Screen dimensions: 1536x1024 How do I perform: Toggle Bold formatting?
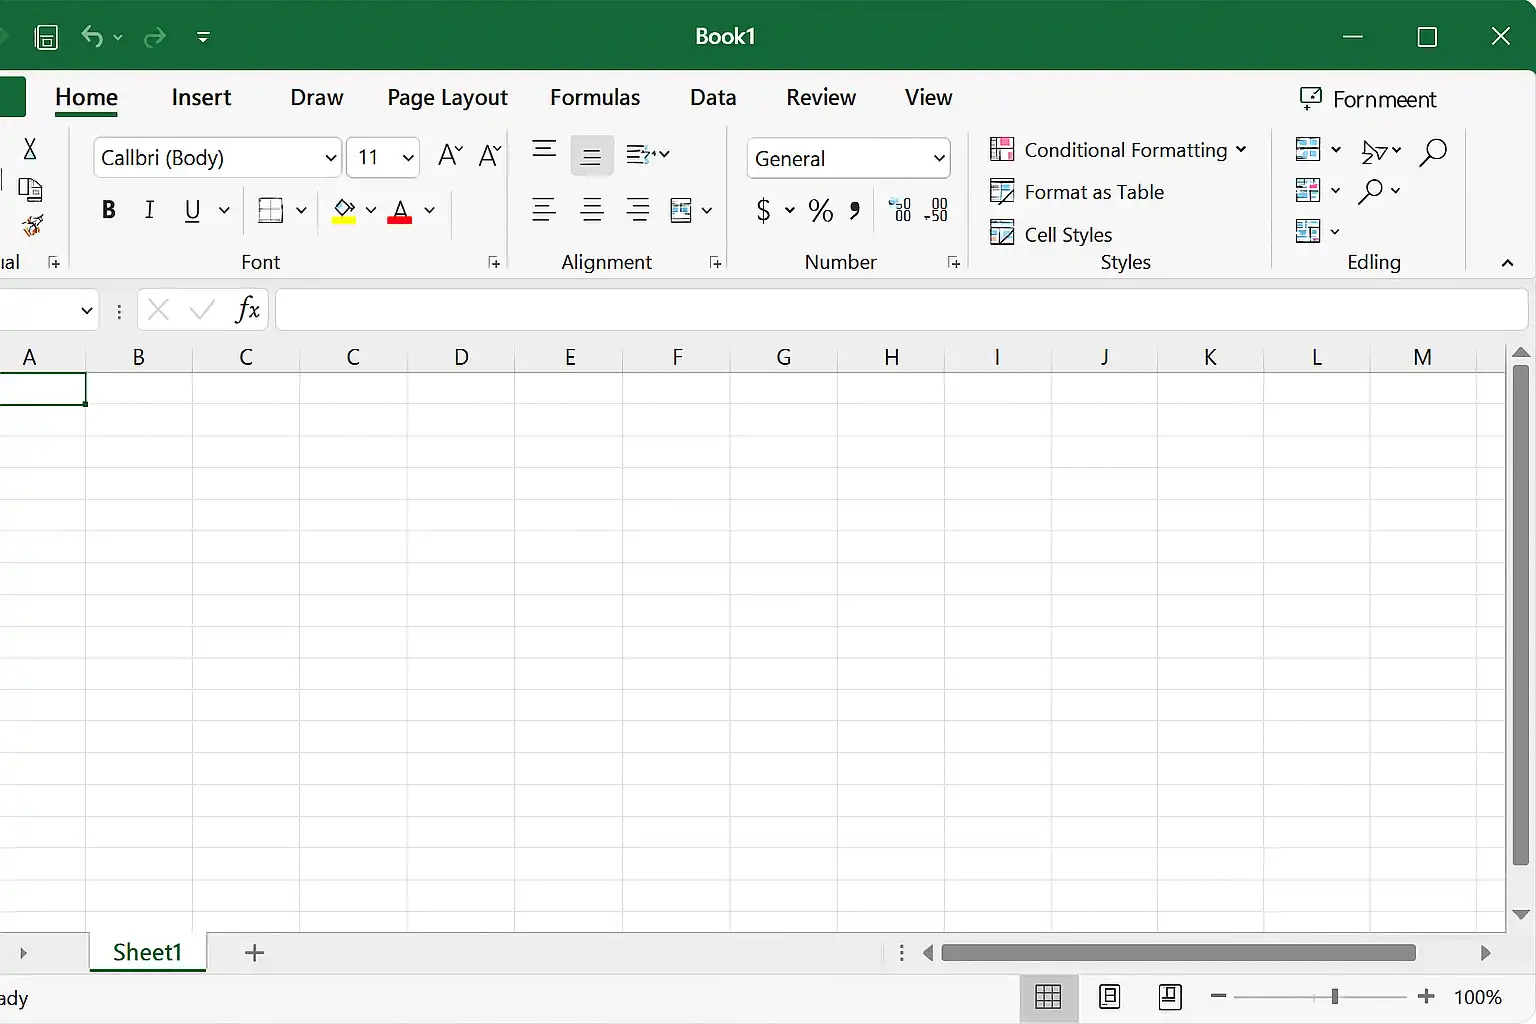tap(109, 210)
